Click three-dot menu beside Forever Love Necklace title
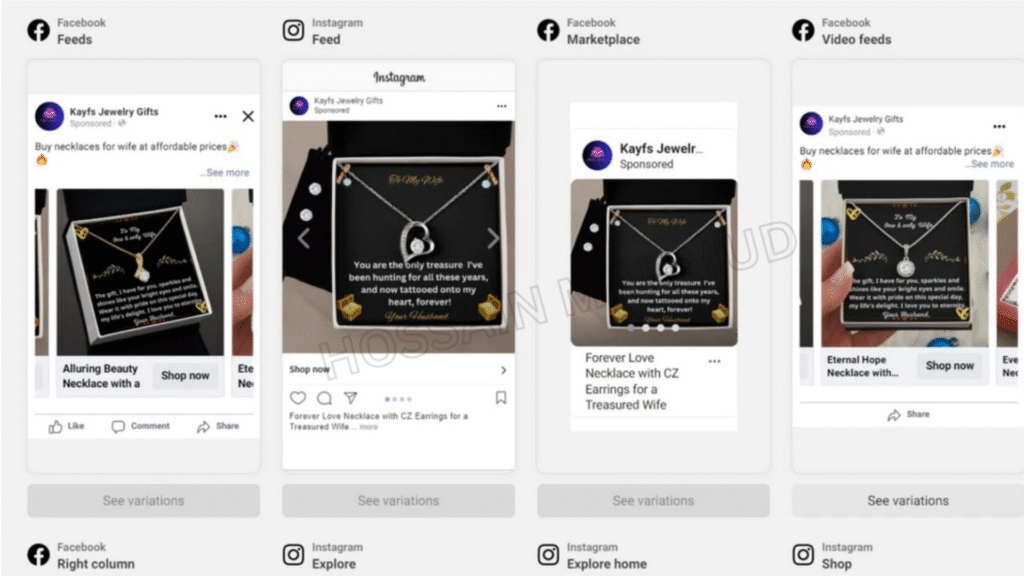Screen dimensions: 1024x576 [714, 361]
